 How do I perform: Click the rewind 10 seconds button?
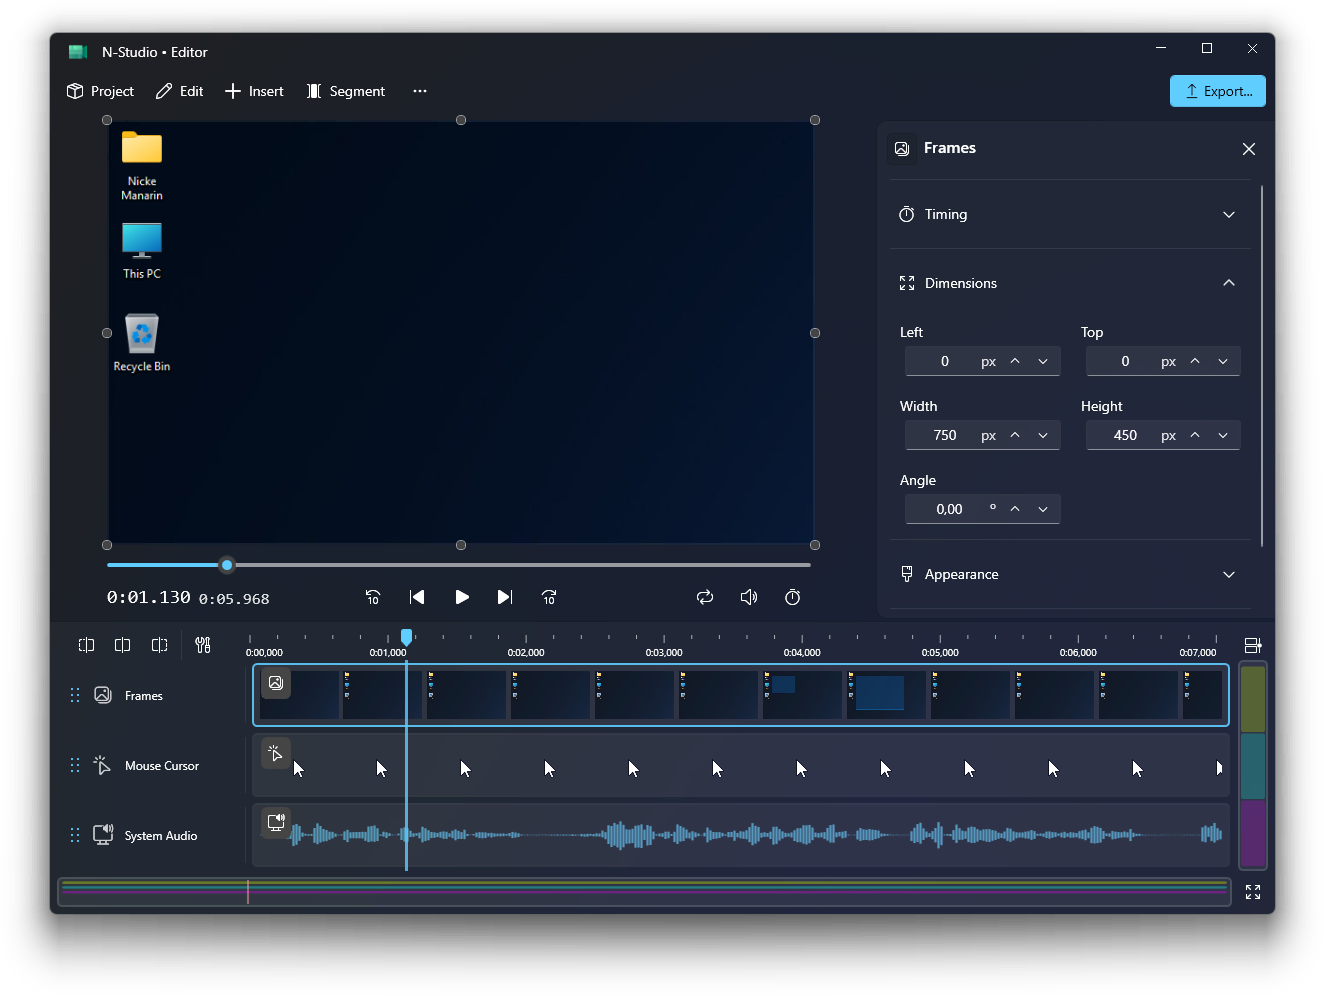373,597
